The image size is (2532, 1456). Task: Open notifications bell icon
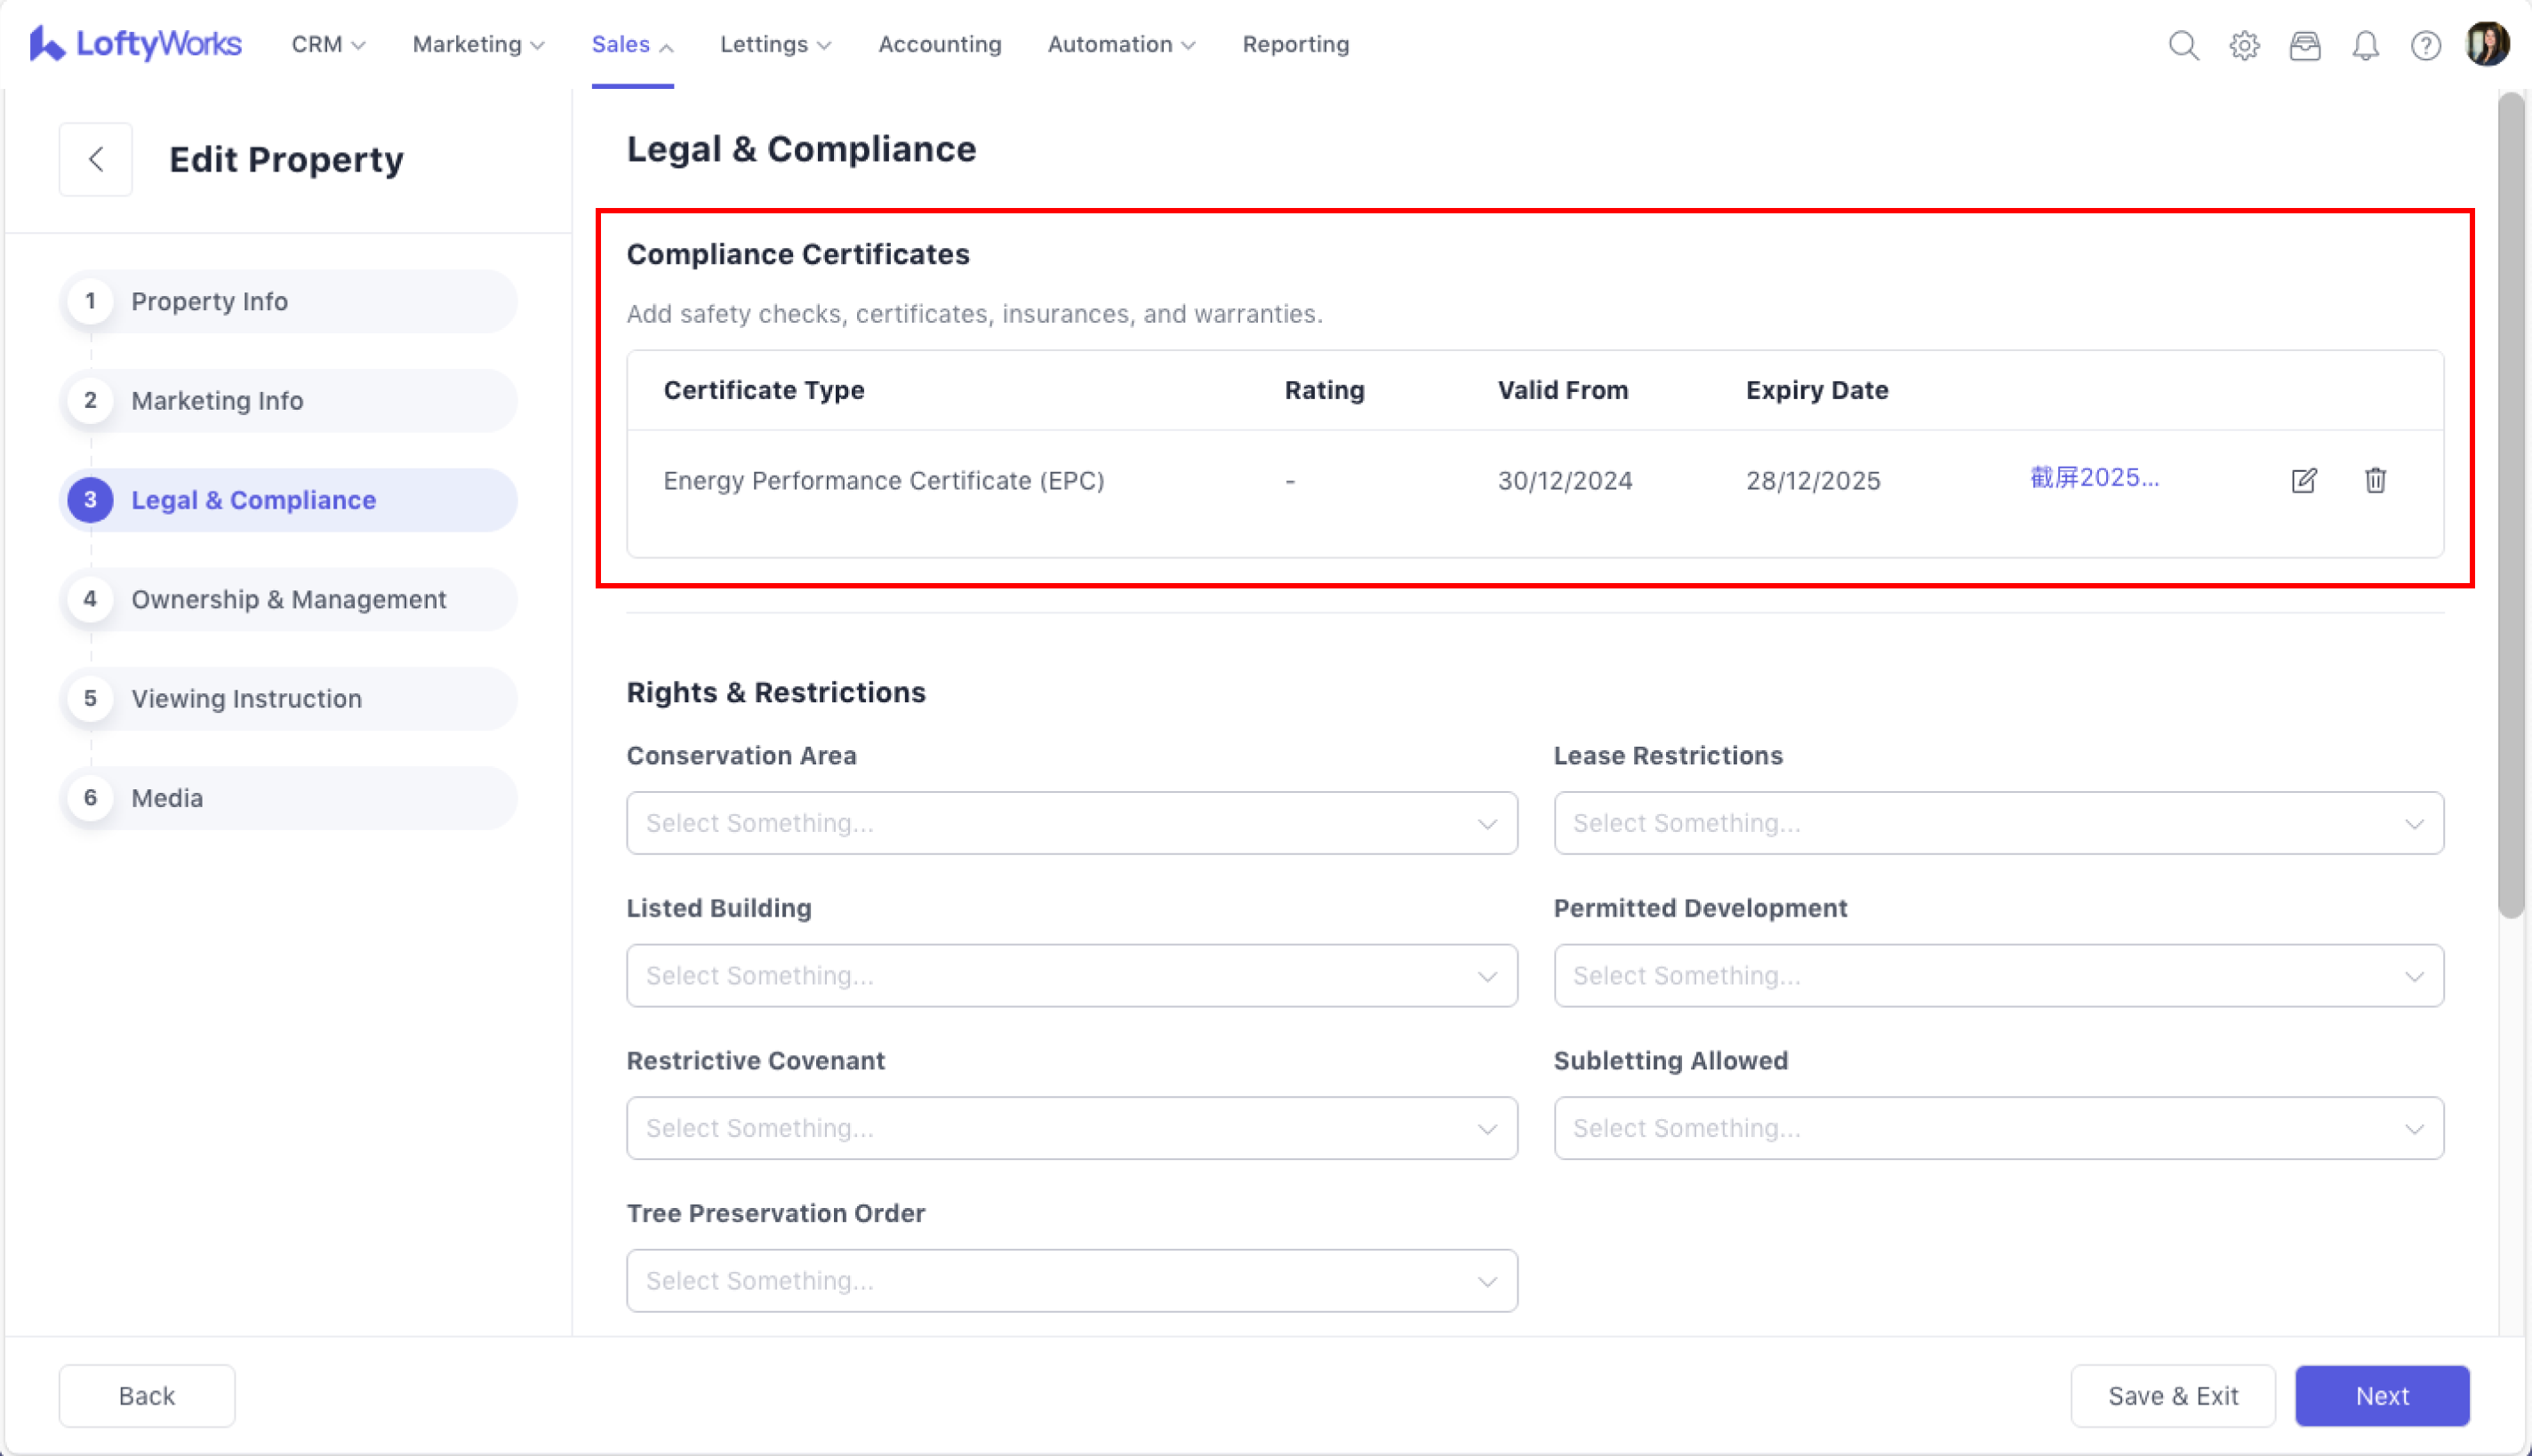coord(2365,45)
